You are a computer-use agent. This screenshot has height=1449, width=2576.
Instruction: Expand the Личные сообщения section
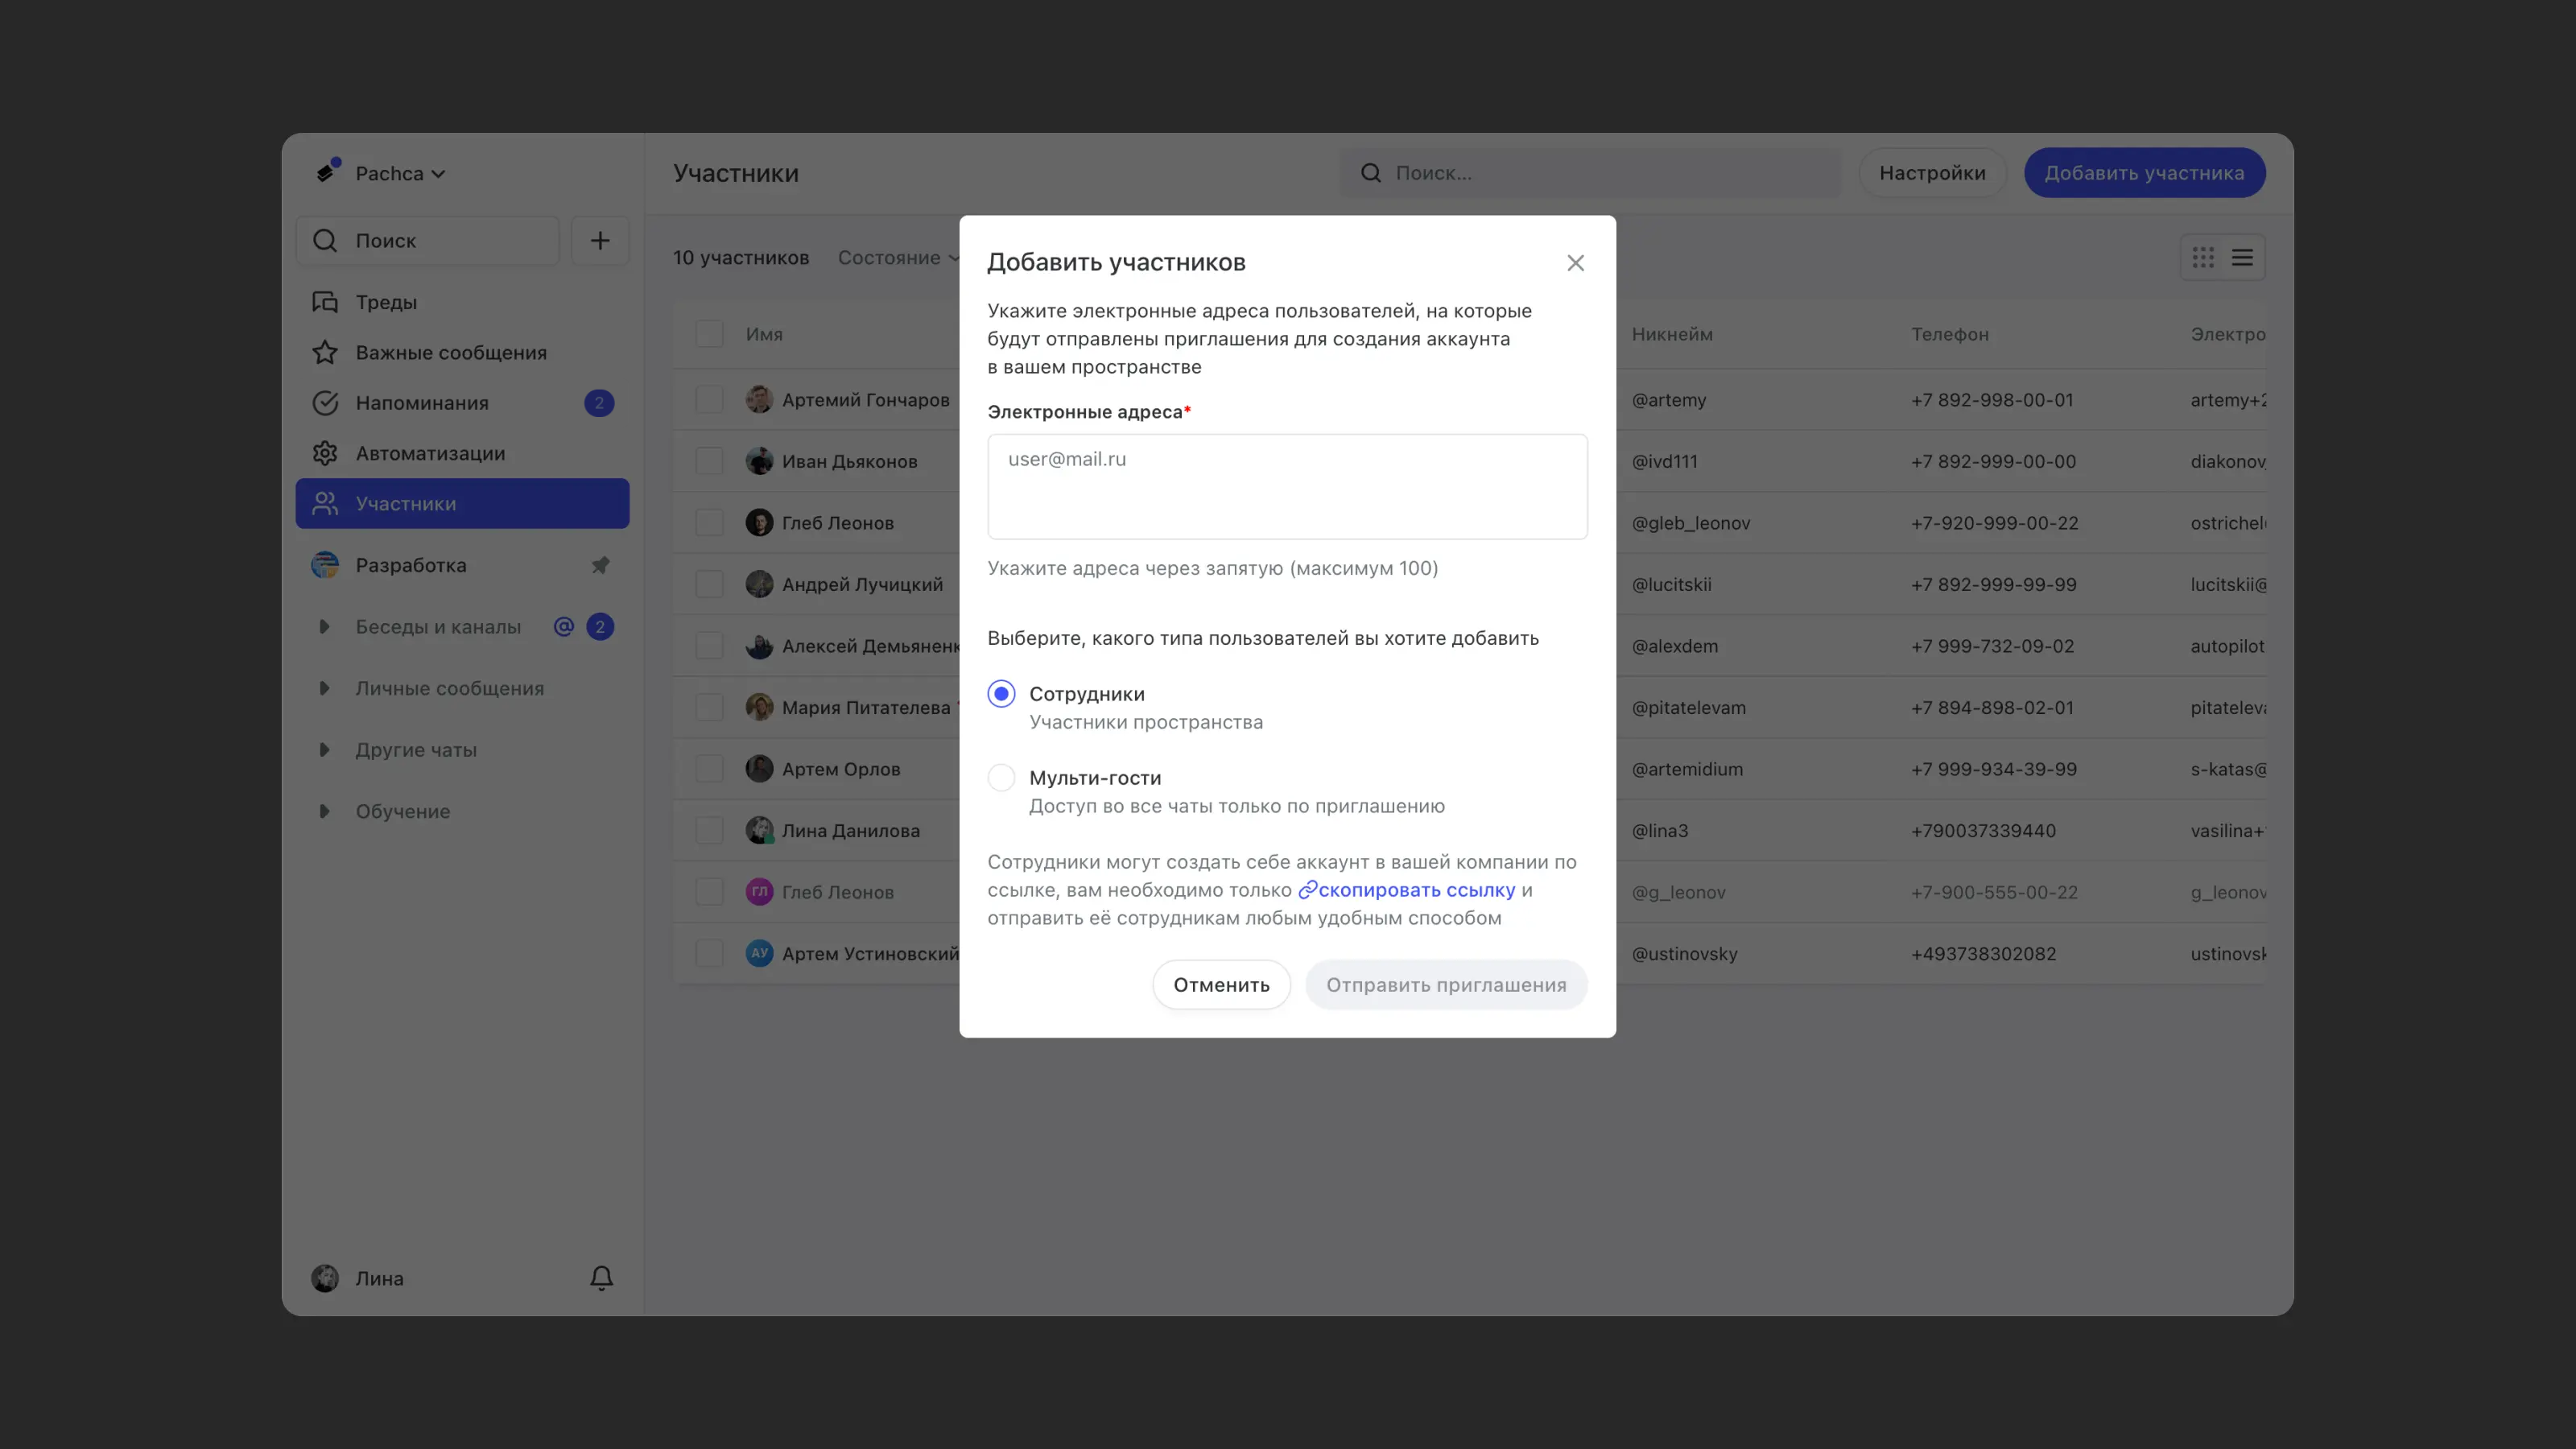coord(324,688)
